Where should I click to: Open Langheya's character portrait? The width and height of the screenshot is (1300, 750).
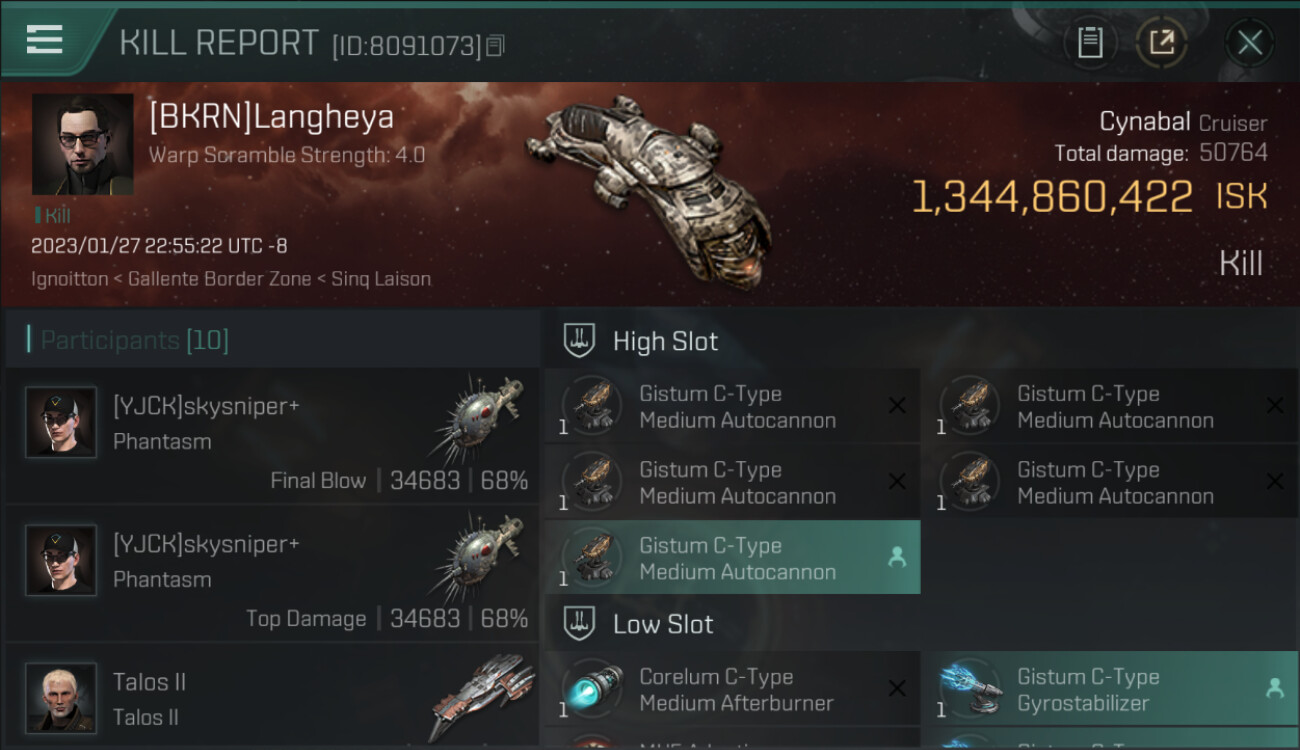(x=82, y=144)
